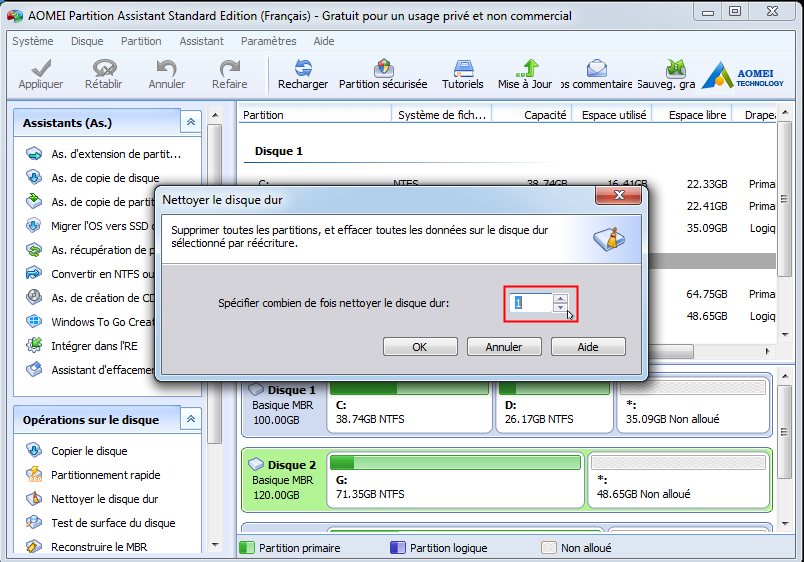Click Annuler in the wipe dialog
Viewport: 804px width, 562px height.
pyautogui.click(x=504, y=347)
